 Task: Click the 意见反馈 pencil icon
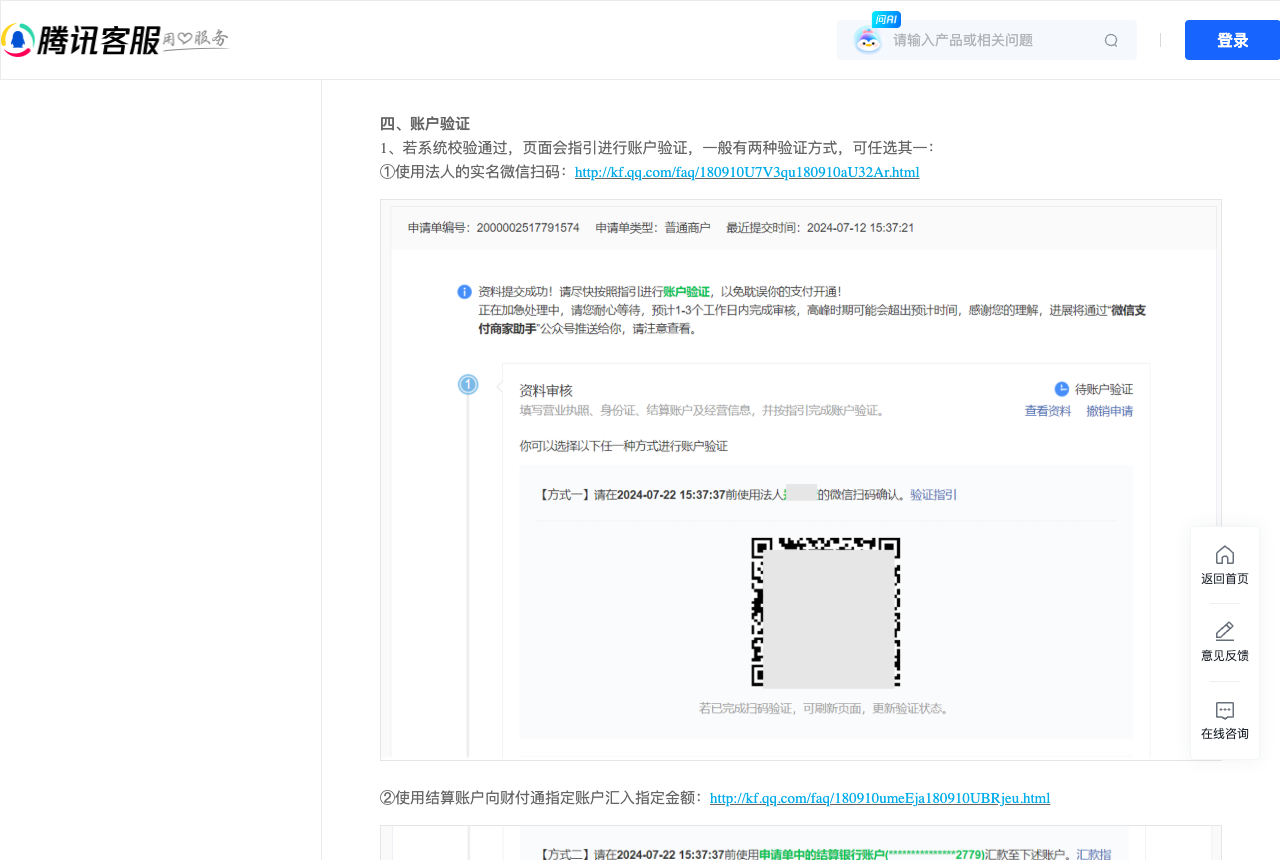pyautogui.click(x=1225, y=631)
